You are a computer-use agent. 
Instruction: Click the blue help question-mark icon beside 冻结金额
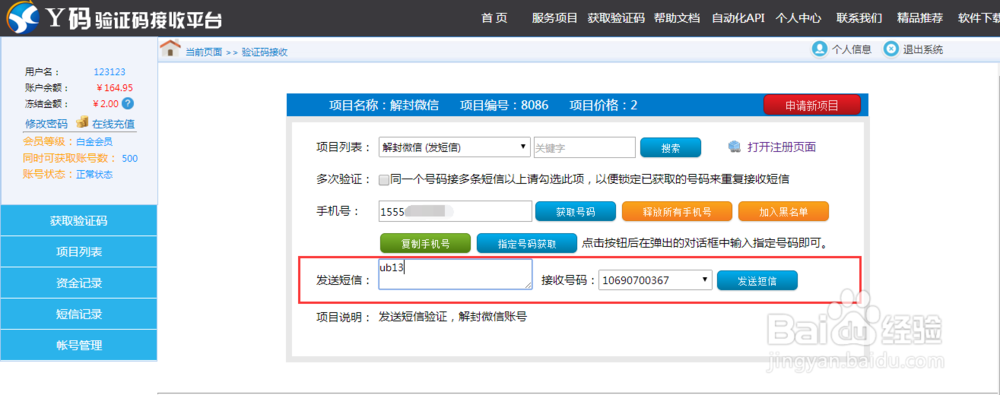pyautogui.click(x=128, y=103)
